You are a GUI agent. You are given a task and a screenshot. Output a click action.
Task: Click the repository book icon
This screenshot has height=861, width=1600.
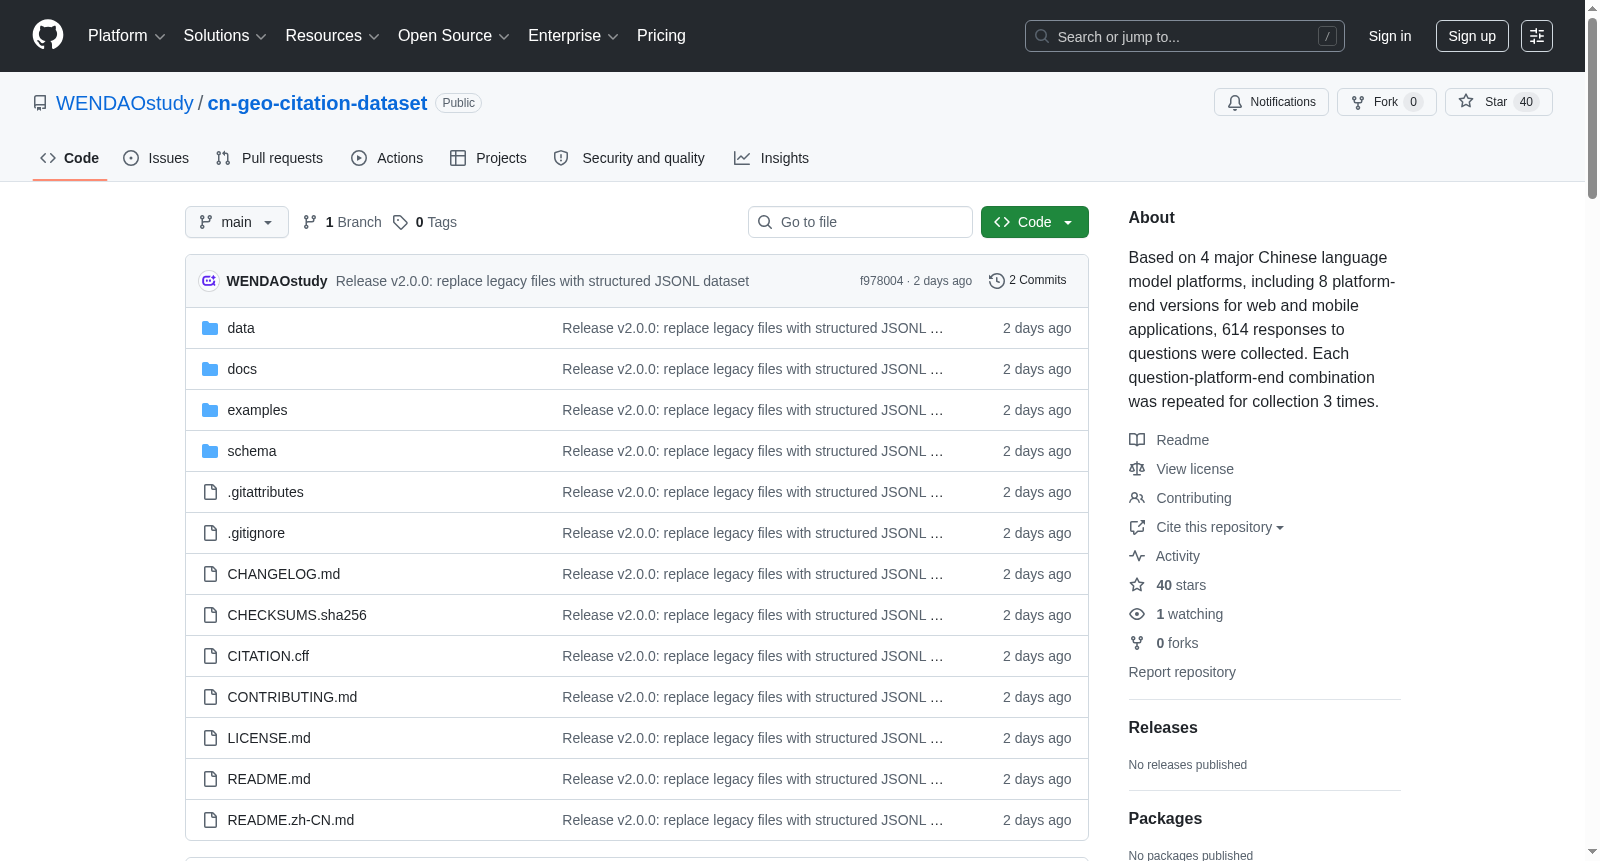tap(40, 103)
